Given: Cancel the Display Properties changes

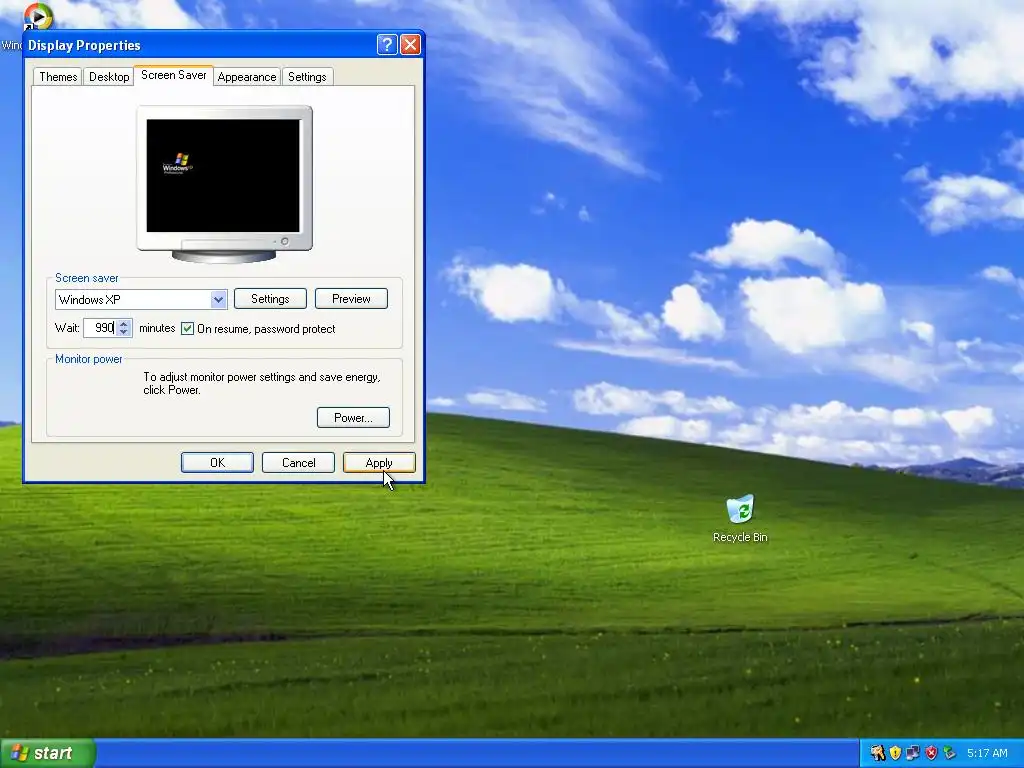Looking at the screenshot, I should [298, 462].
